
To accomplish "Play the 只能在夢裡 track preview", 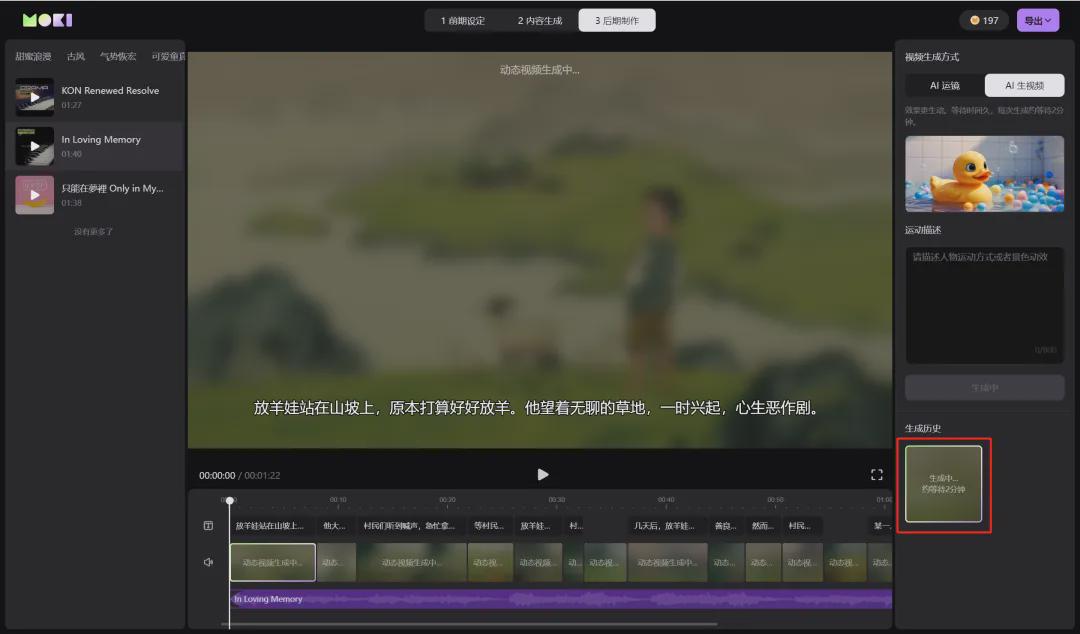I will click(35, 194).
